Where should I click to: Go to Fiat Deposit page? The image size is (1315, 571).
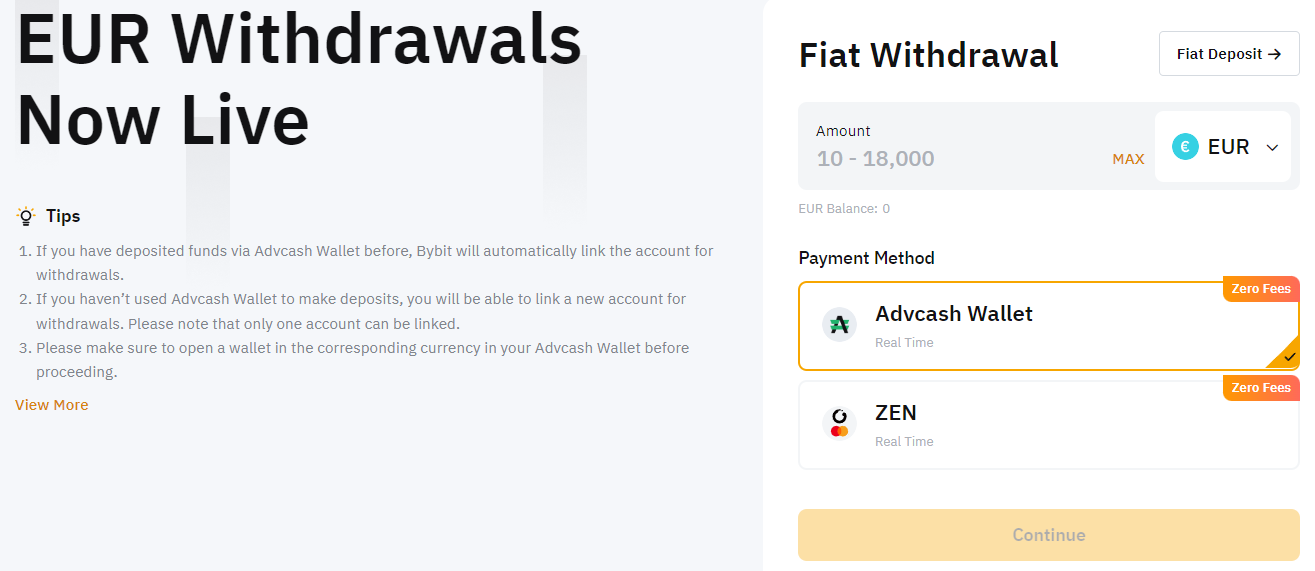click(1229, 54)
